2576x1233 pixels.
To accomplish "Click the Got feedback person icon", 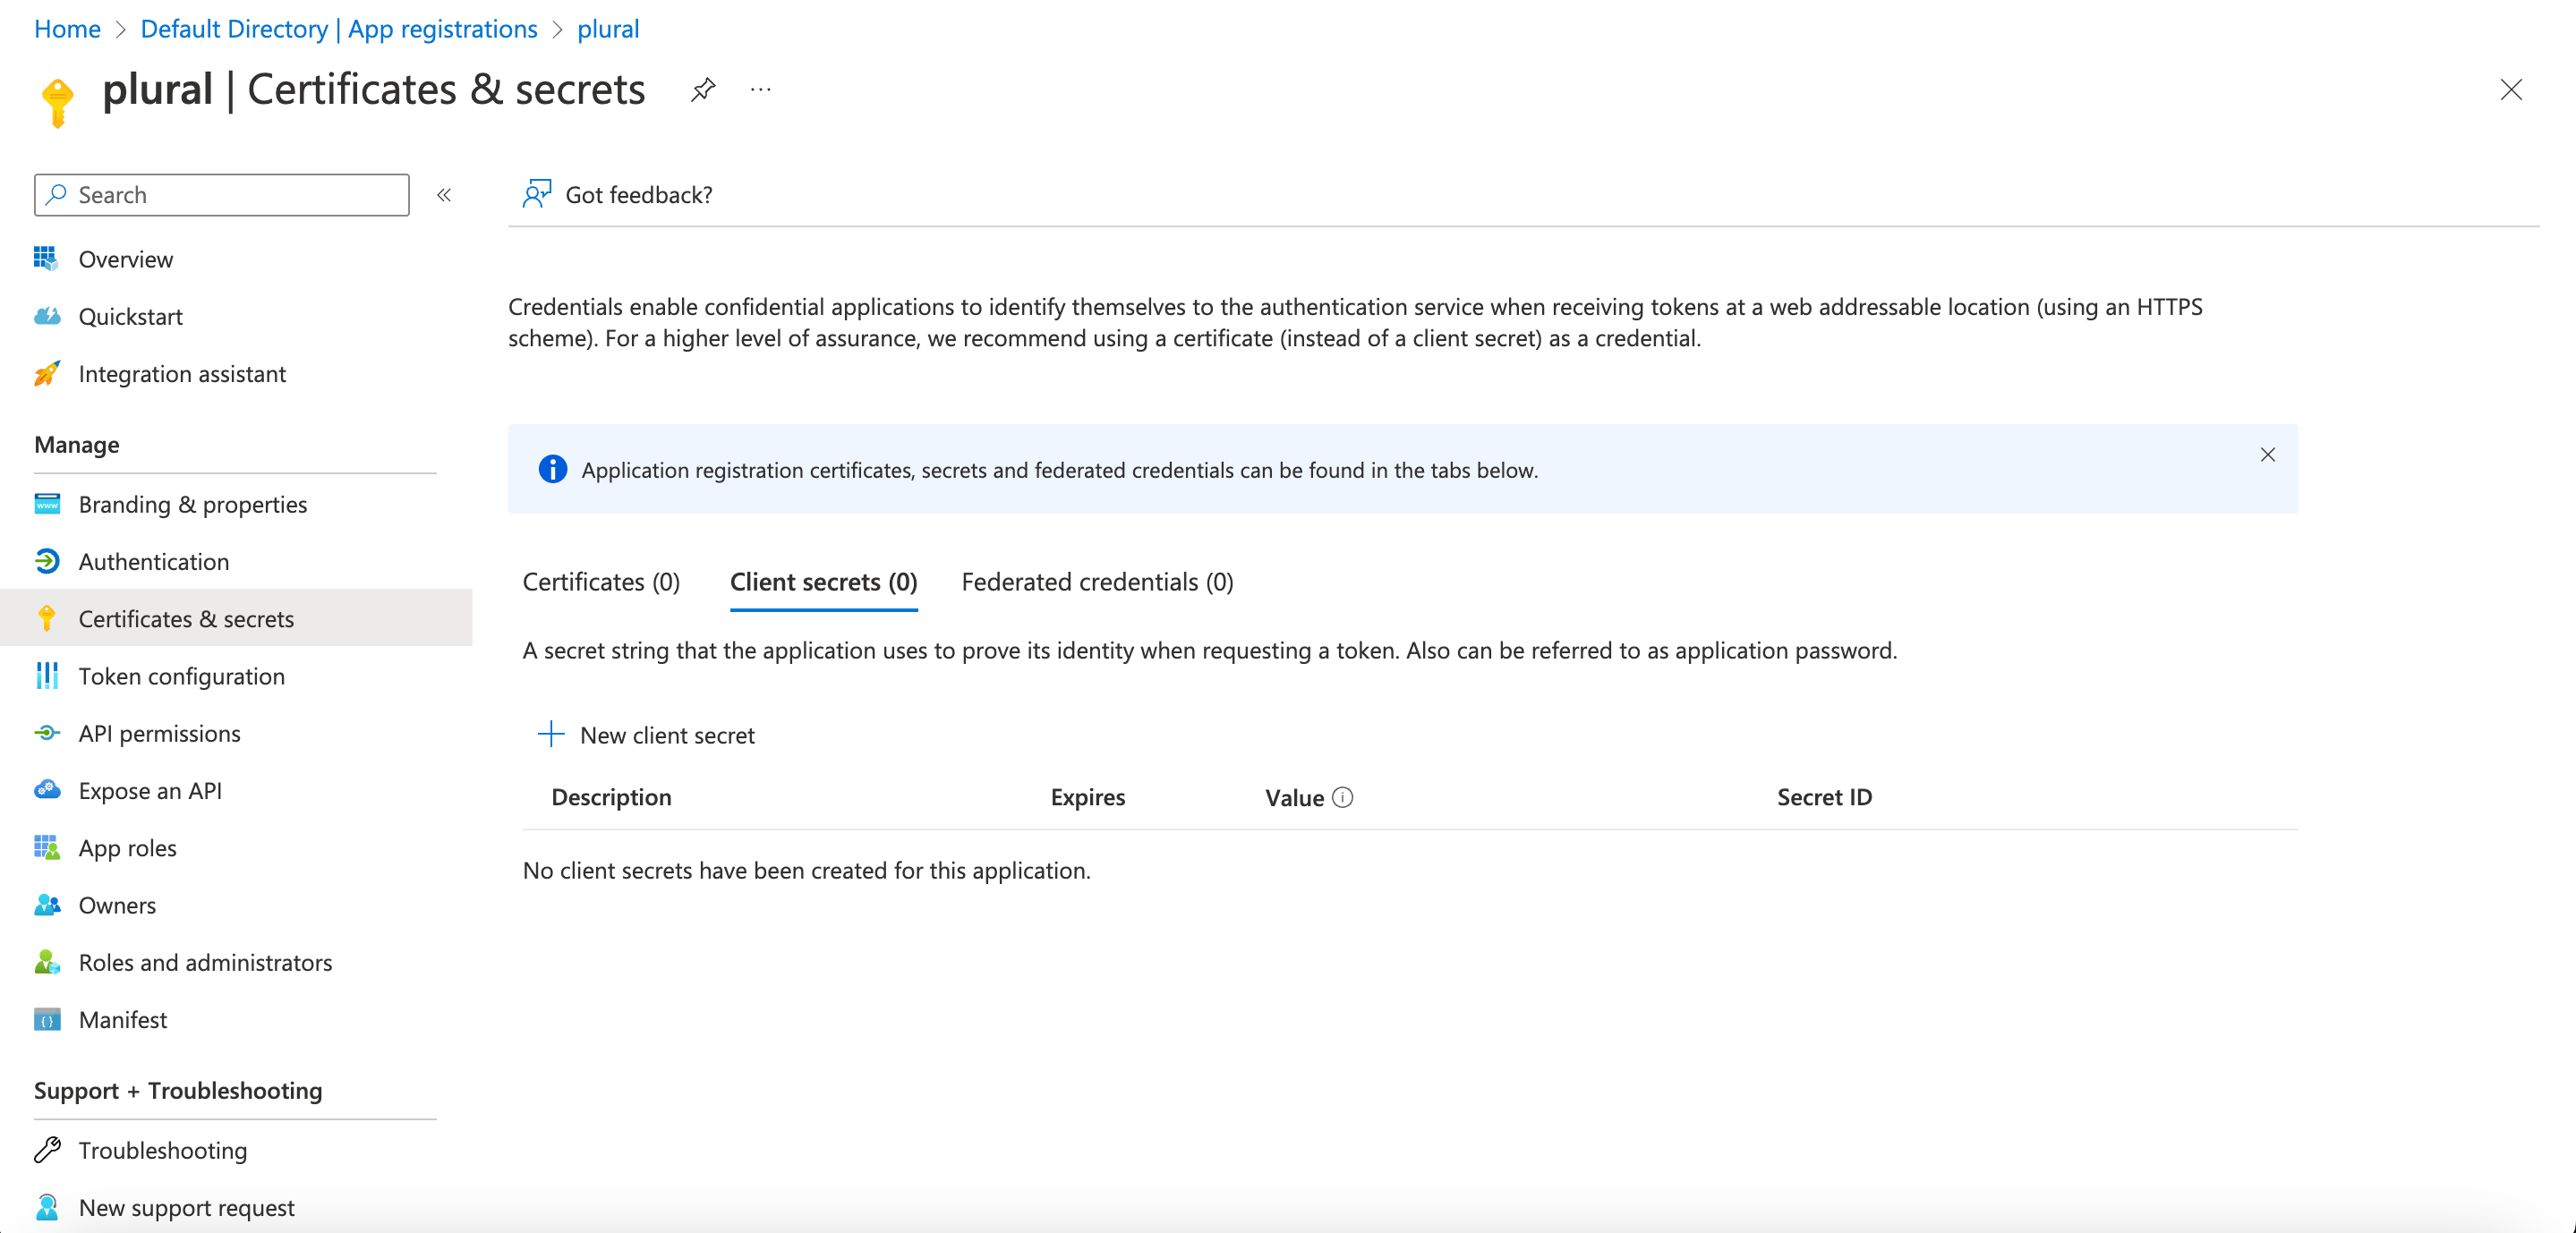I will pos(537,194).
